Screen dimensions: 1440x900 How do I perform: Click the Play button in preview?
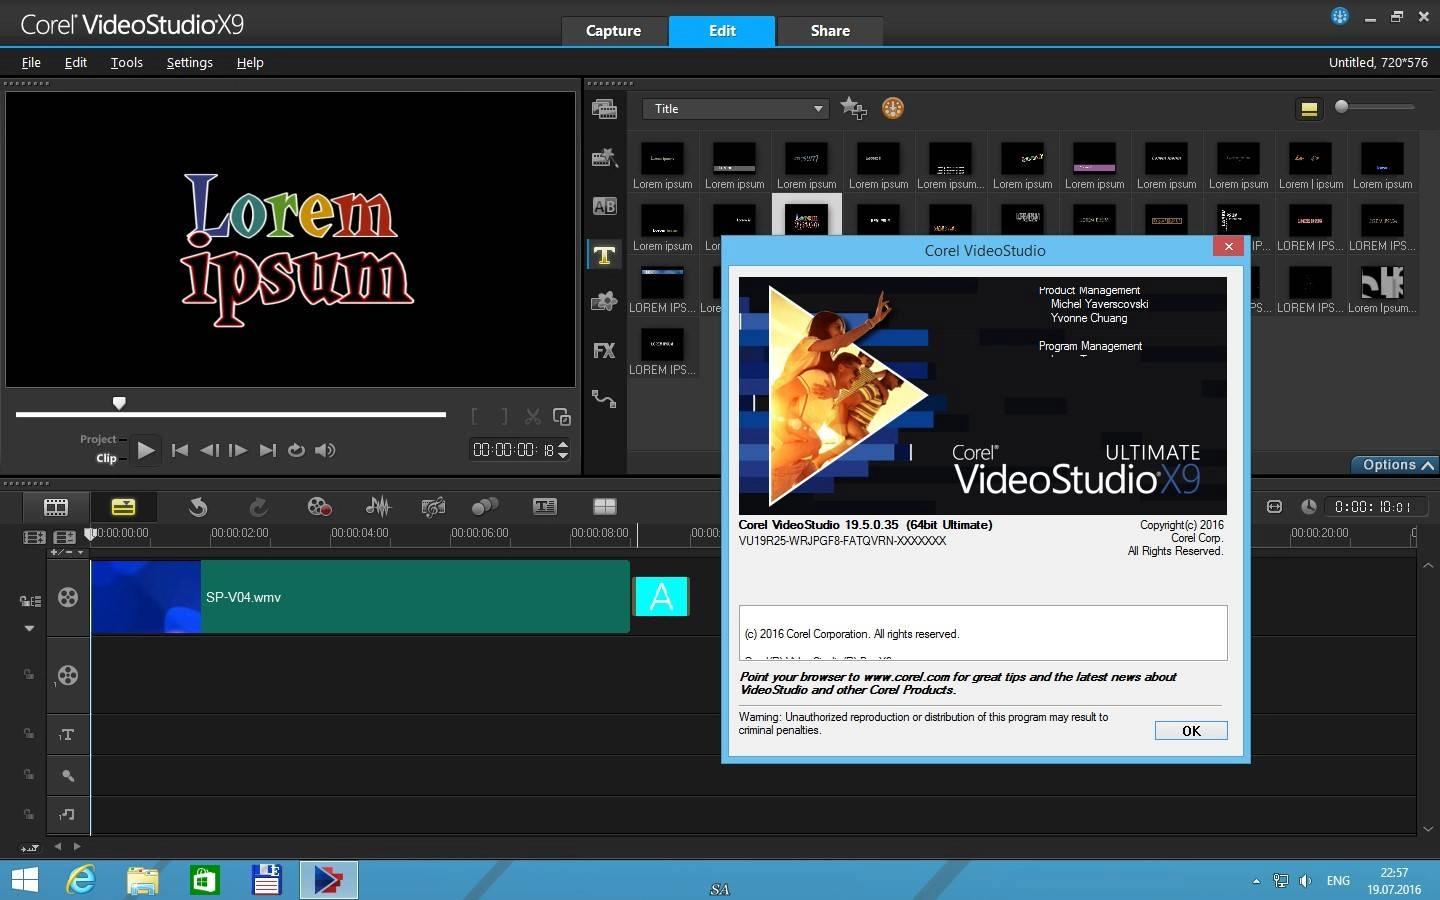pyautogui.click(x=146, y=450)
